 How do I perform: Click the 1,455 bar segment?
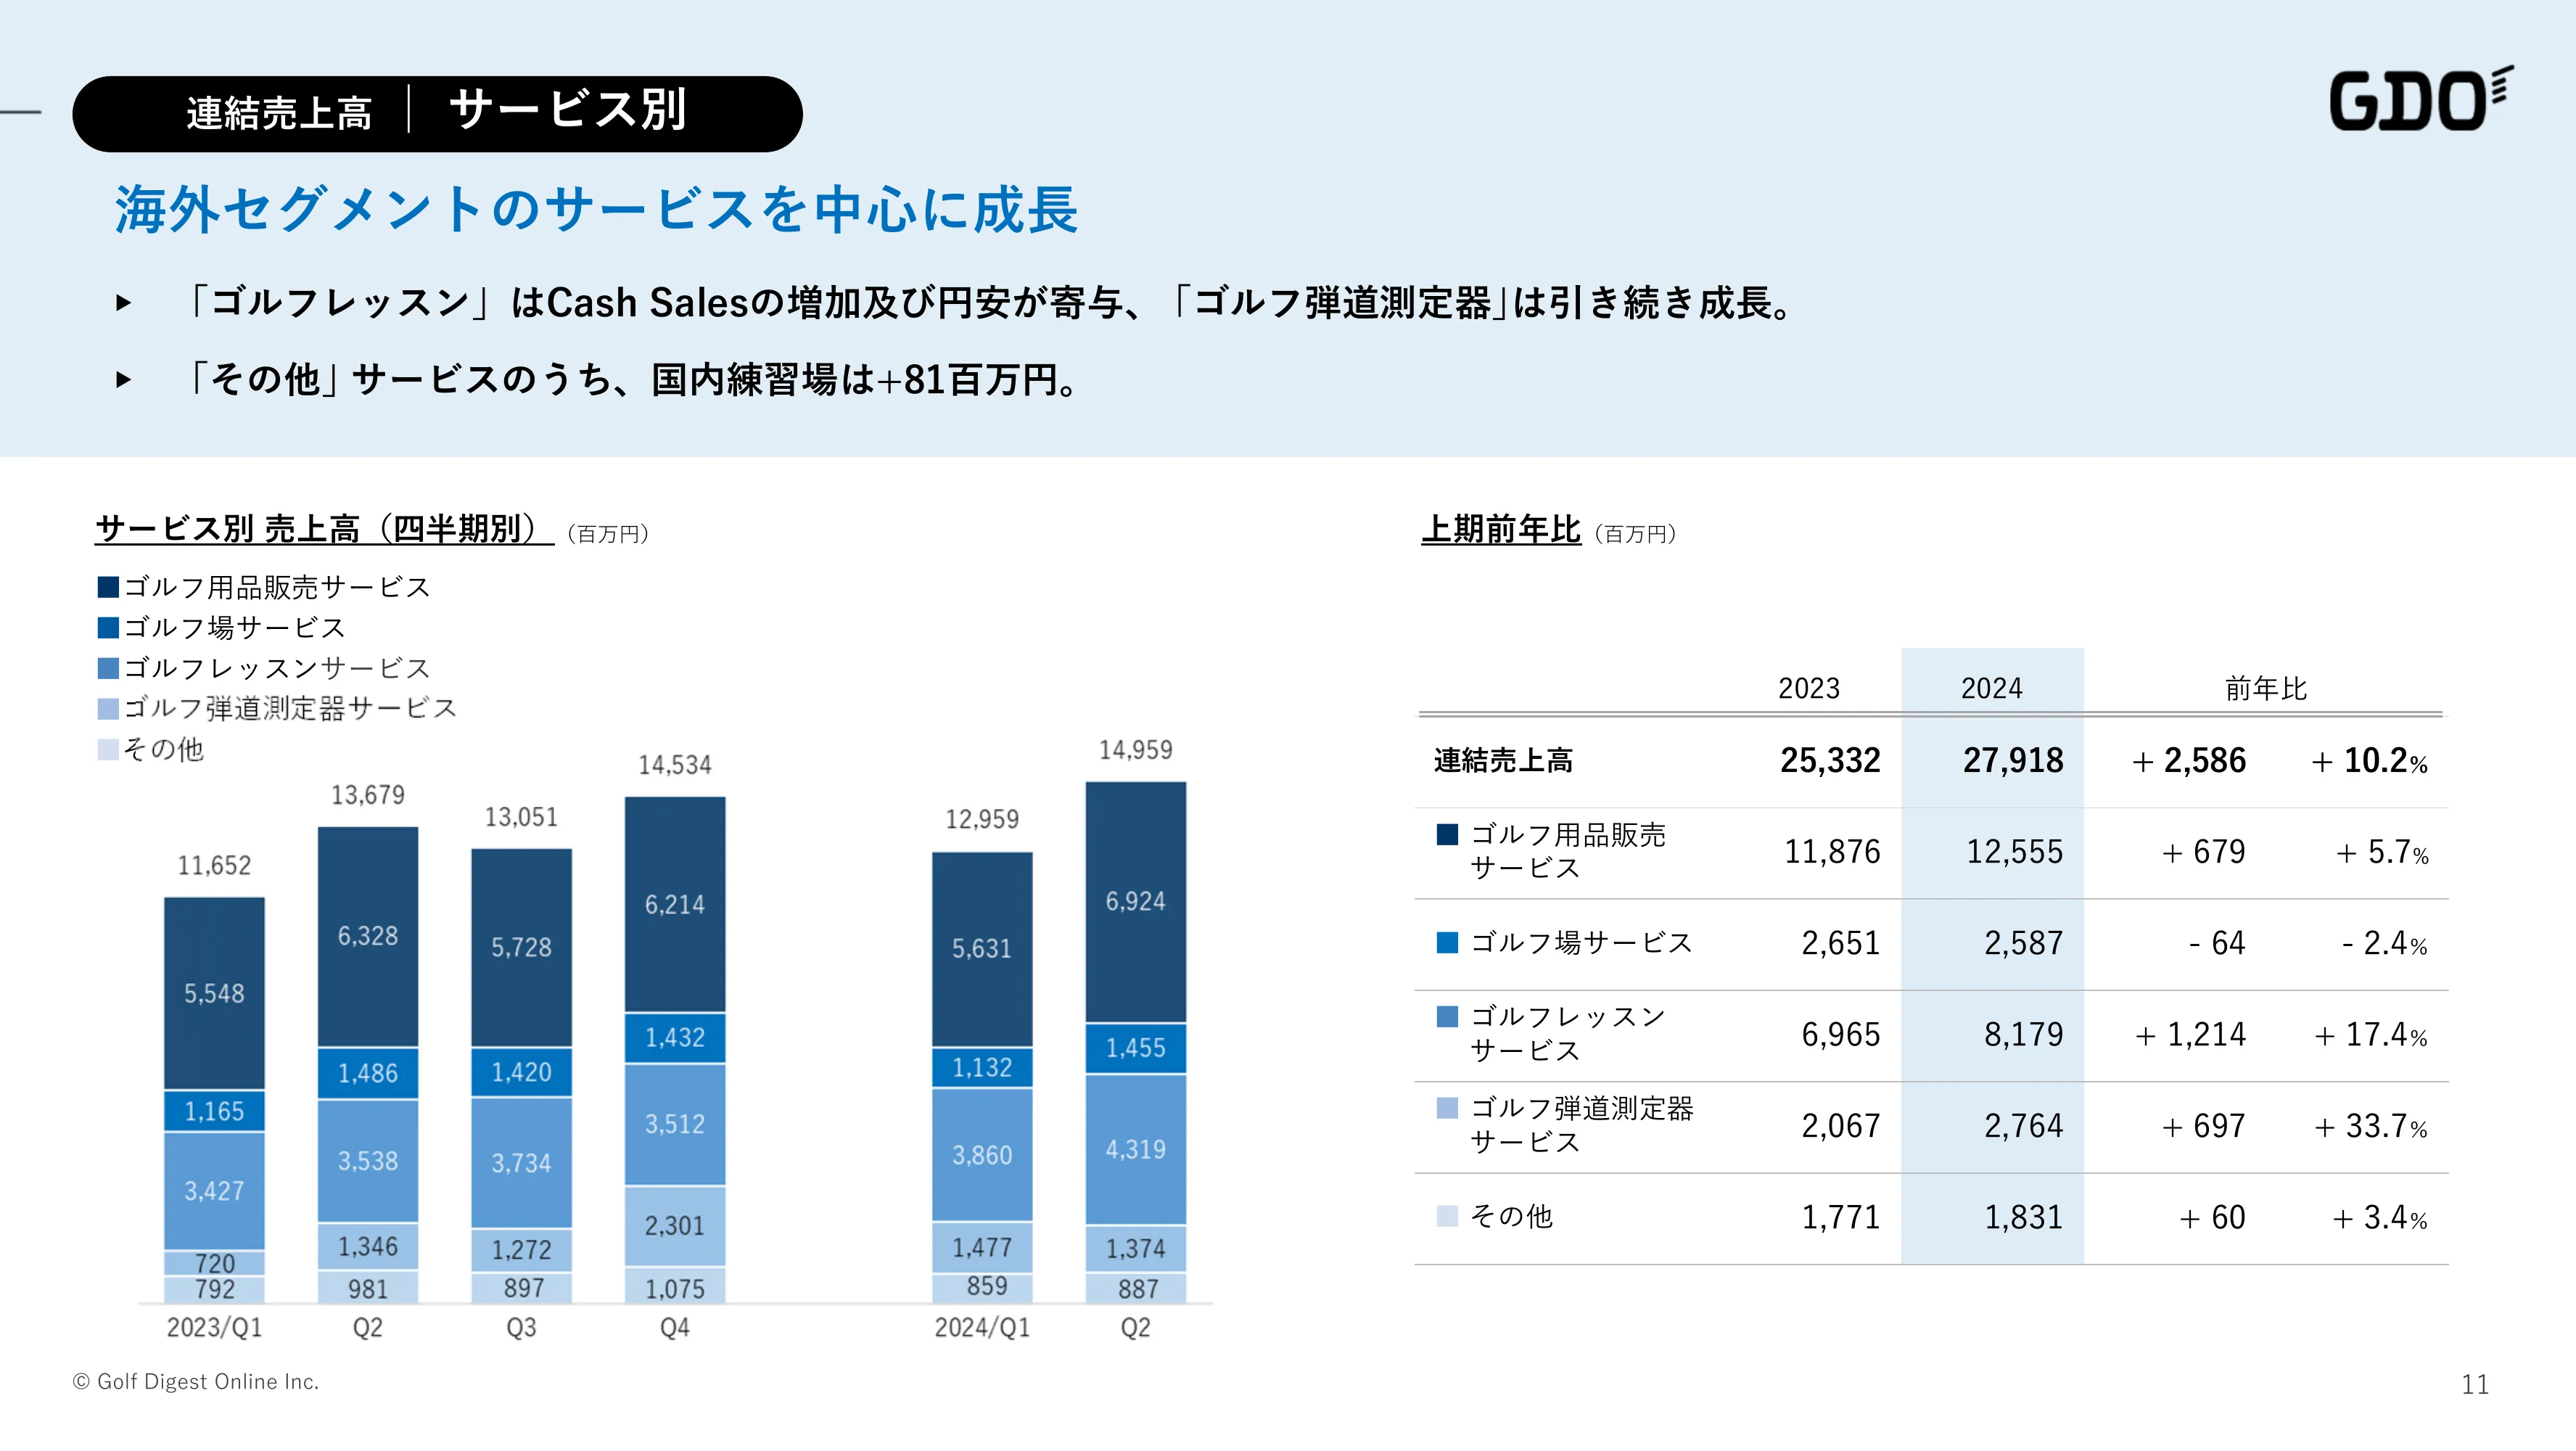pos(1136,1048)
